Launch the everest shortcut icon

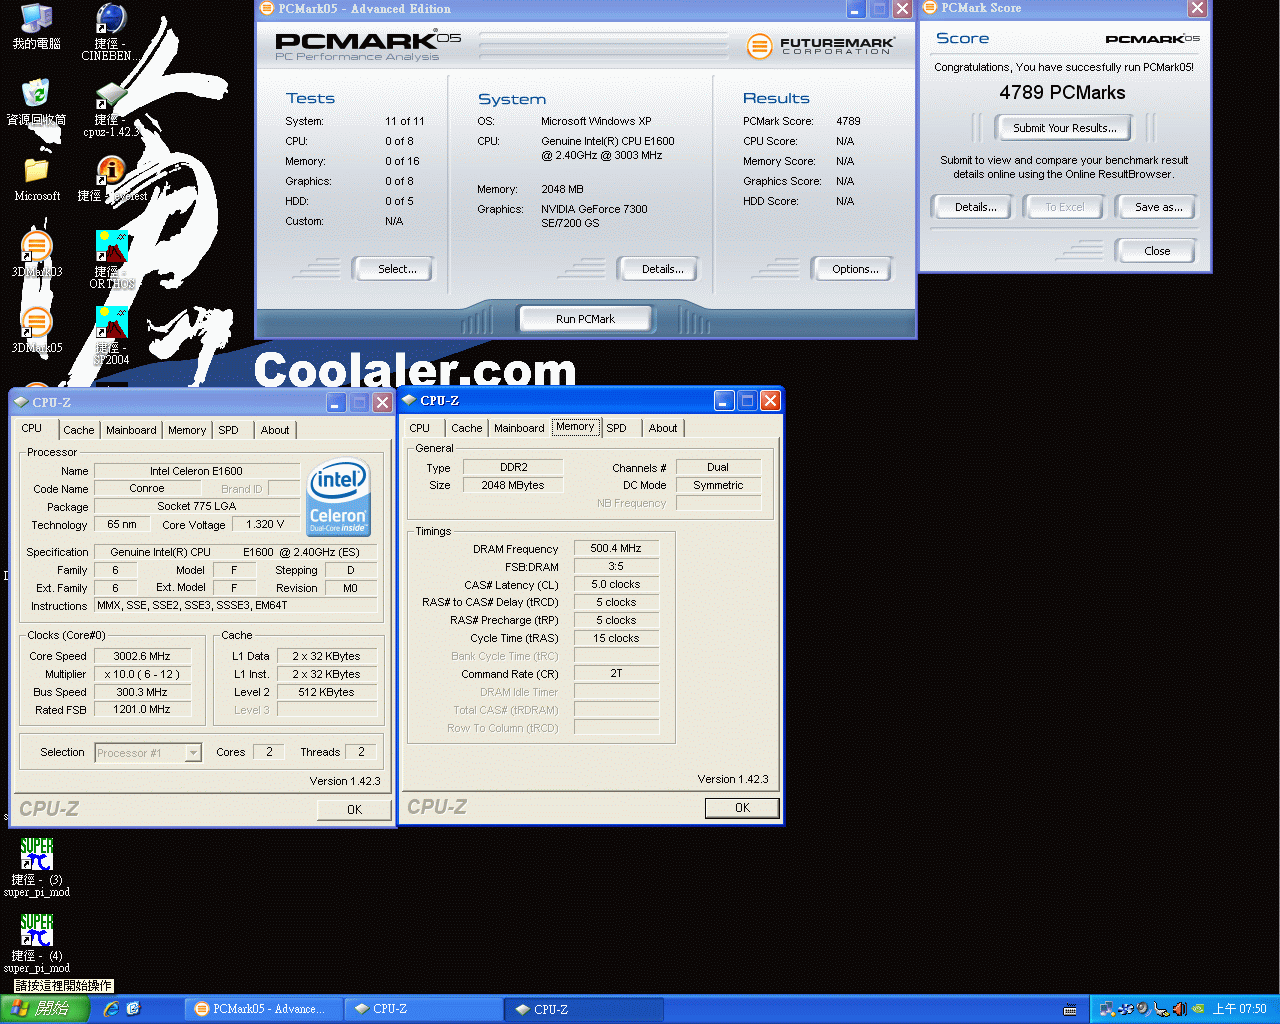tap(111, 179)
